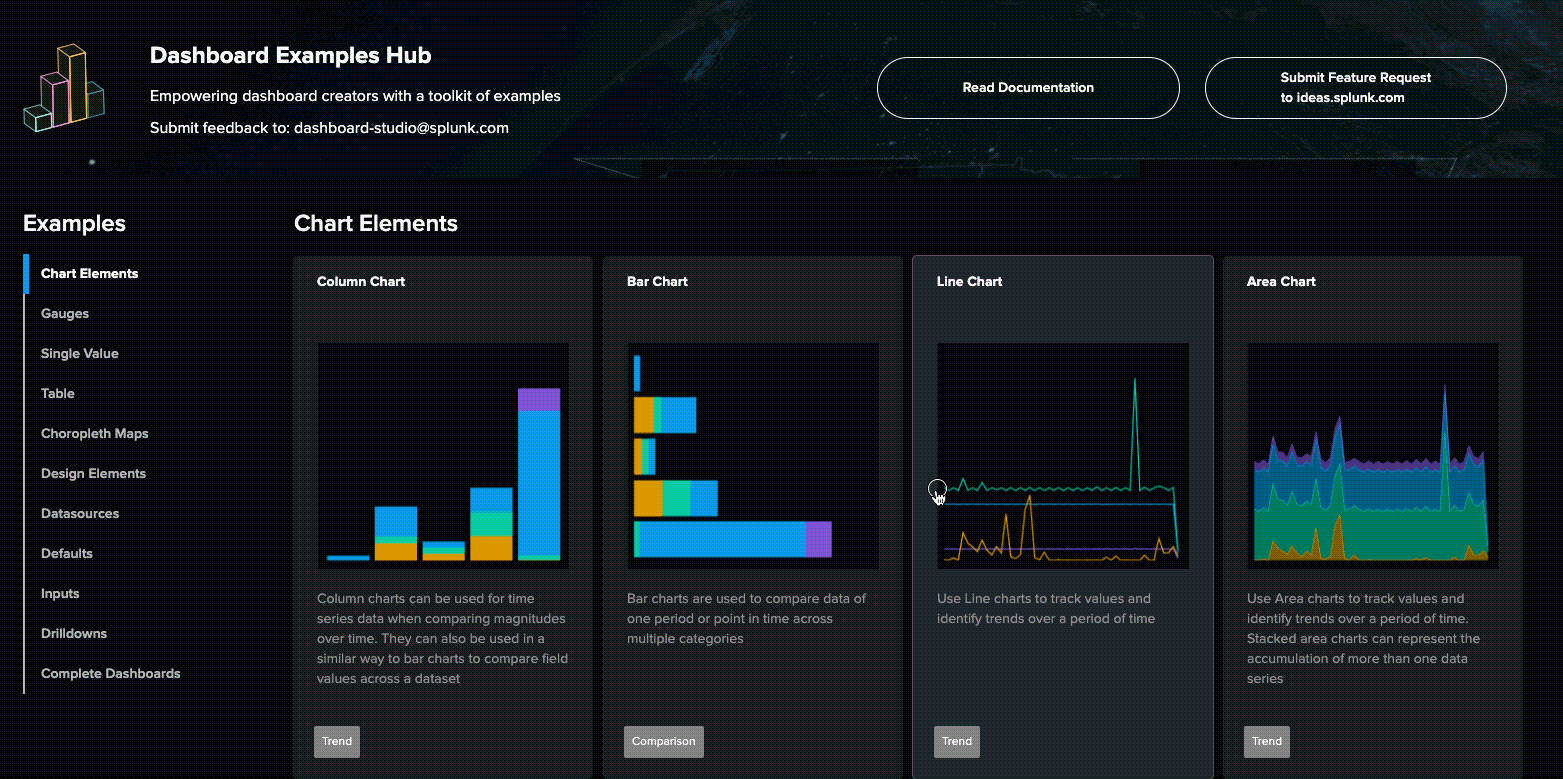Click the Comparison tag on Bar Chart

(x=663, y=741)
